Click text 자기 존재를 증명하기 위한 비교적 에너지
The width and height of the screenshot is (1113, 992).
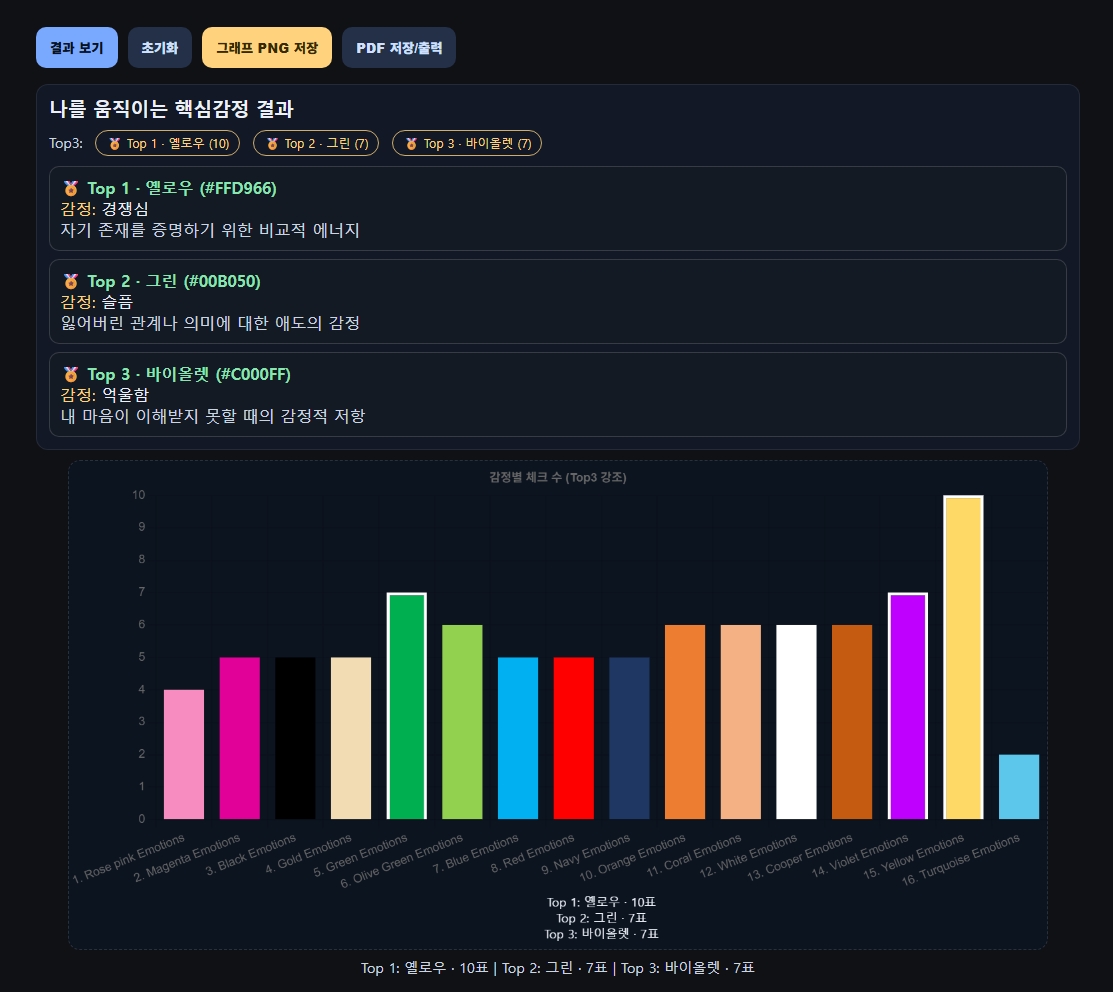[x=210, y=230]
